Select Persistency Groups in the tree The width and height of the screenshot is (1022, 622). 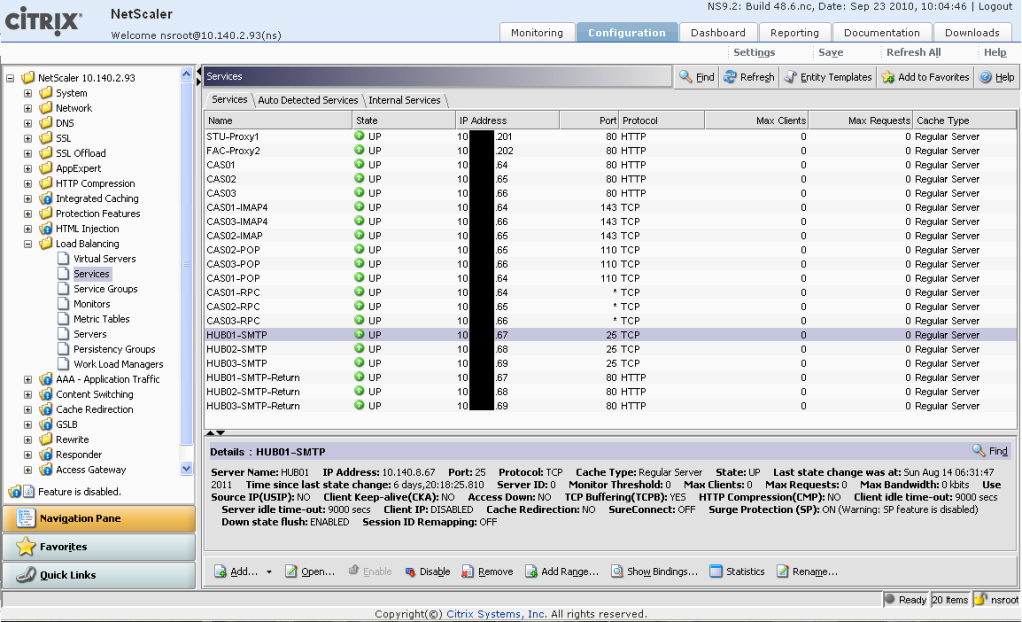pyautogui.click(x=114, y=349)
